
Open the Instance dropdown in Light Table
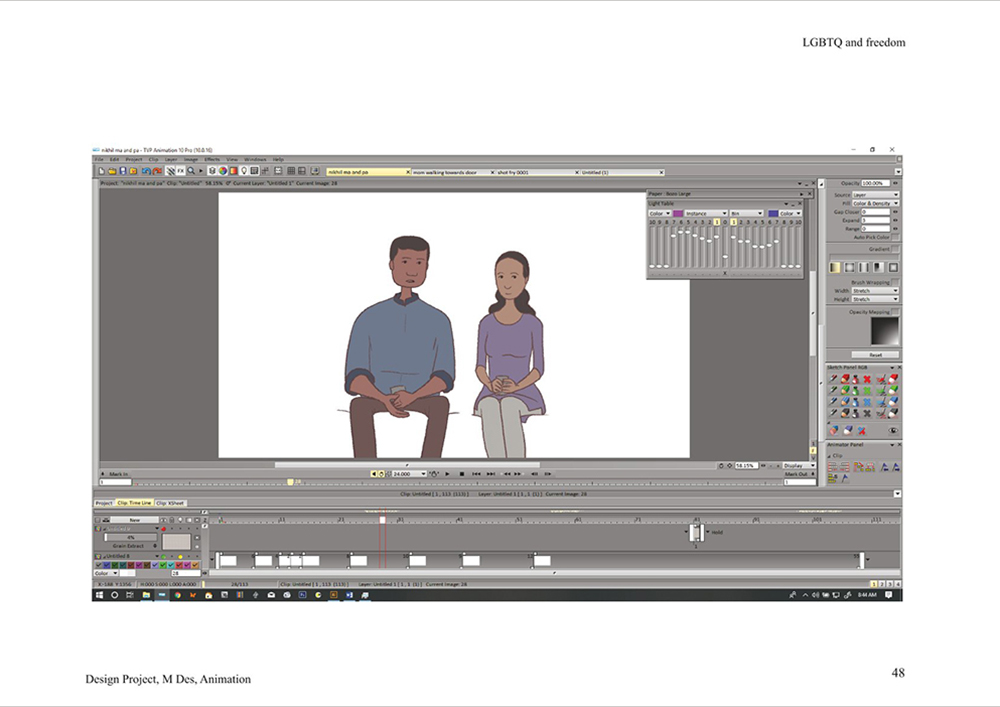pyautogui.click(x=706, y=213)
